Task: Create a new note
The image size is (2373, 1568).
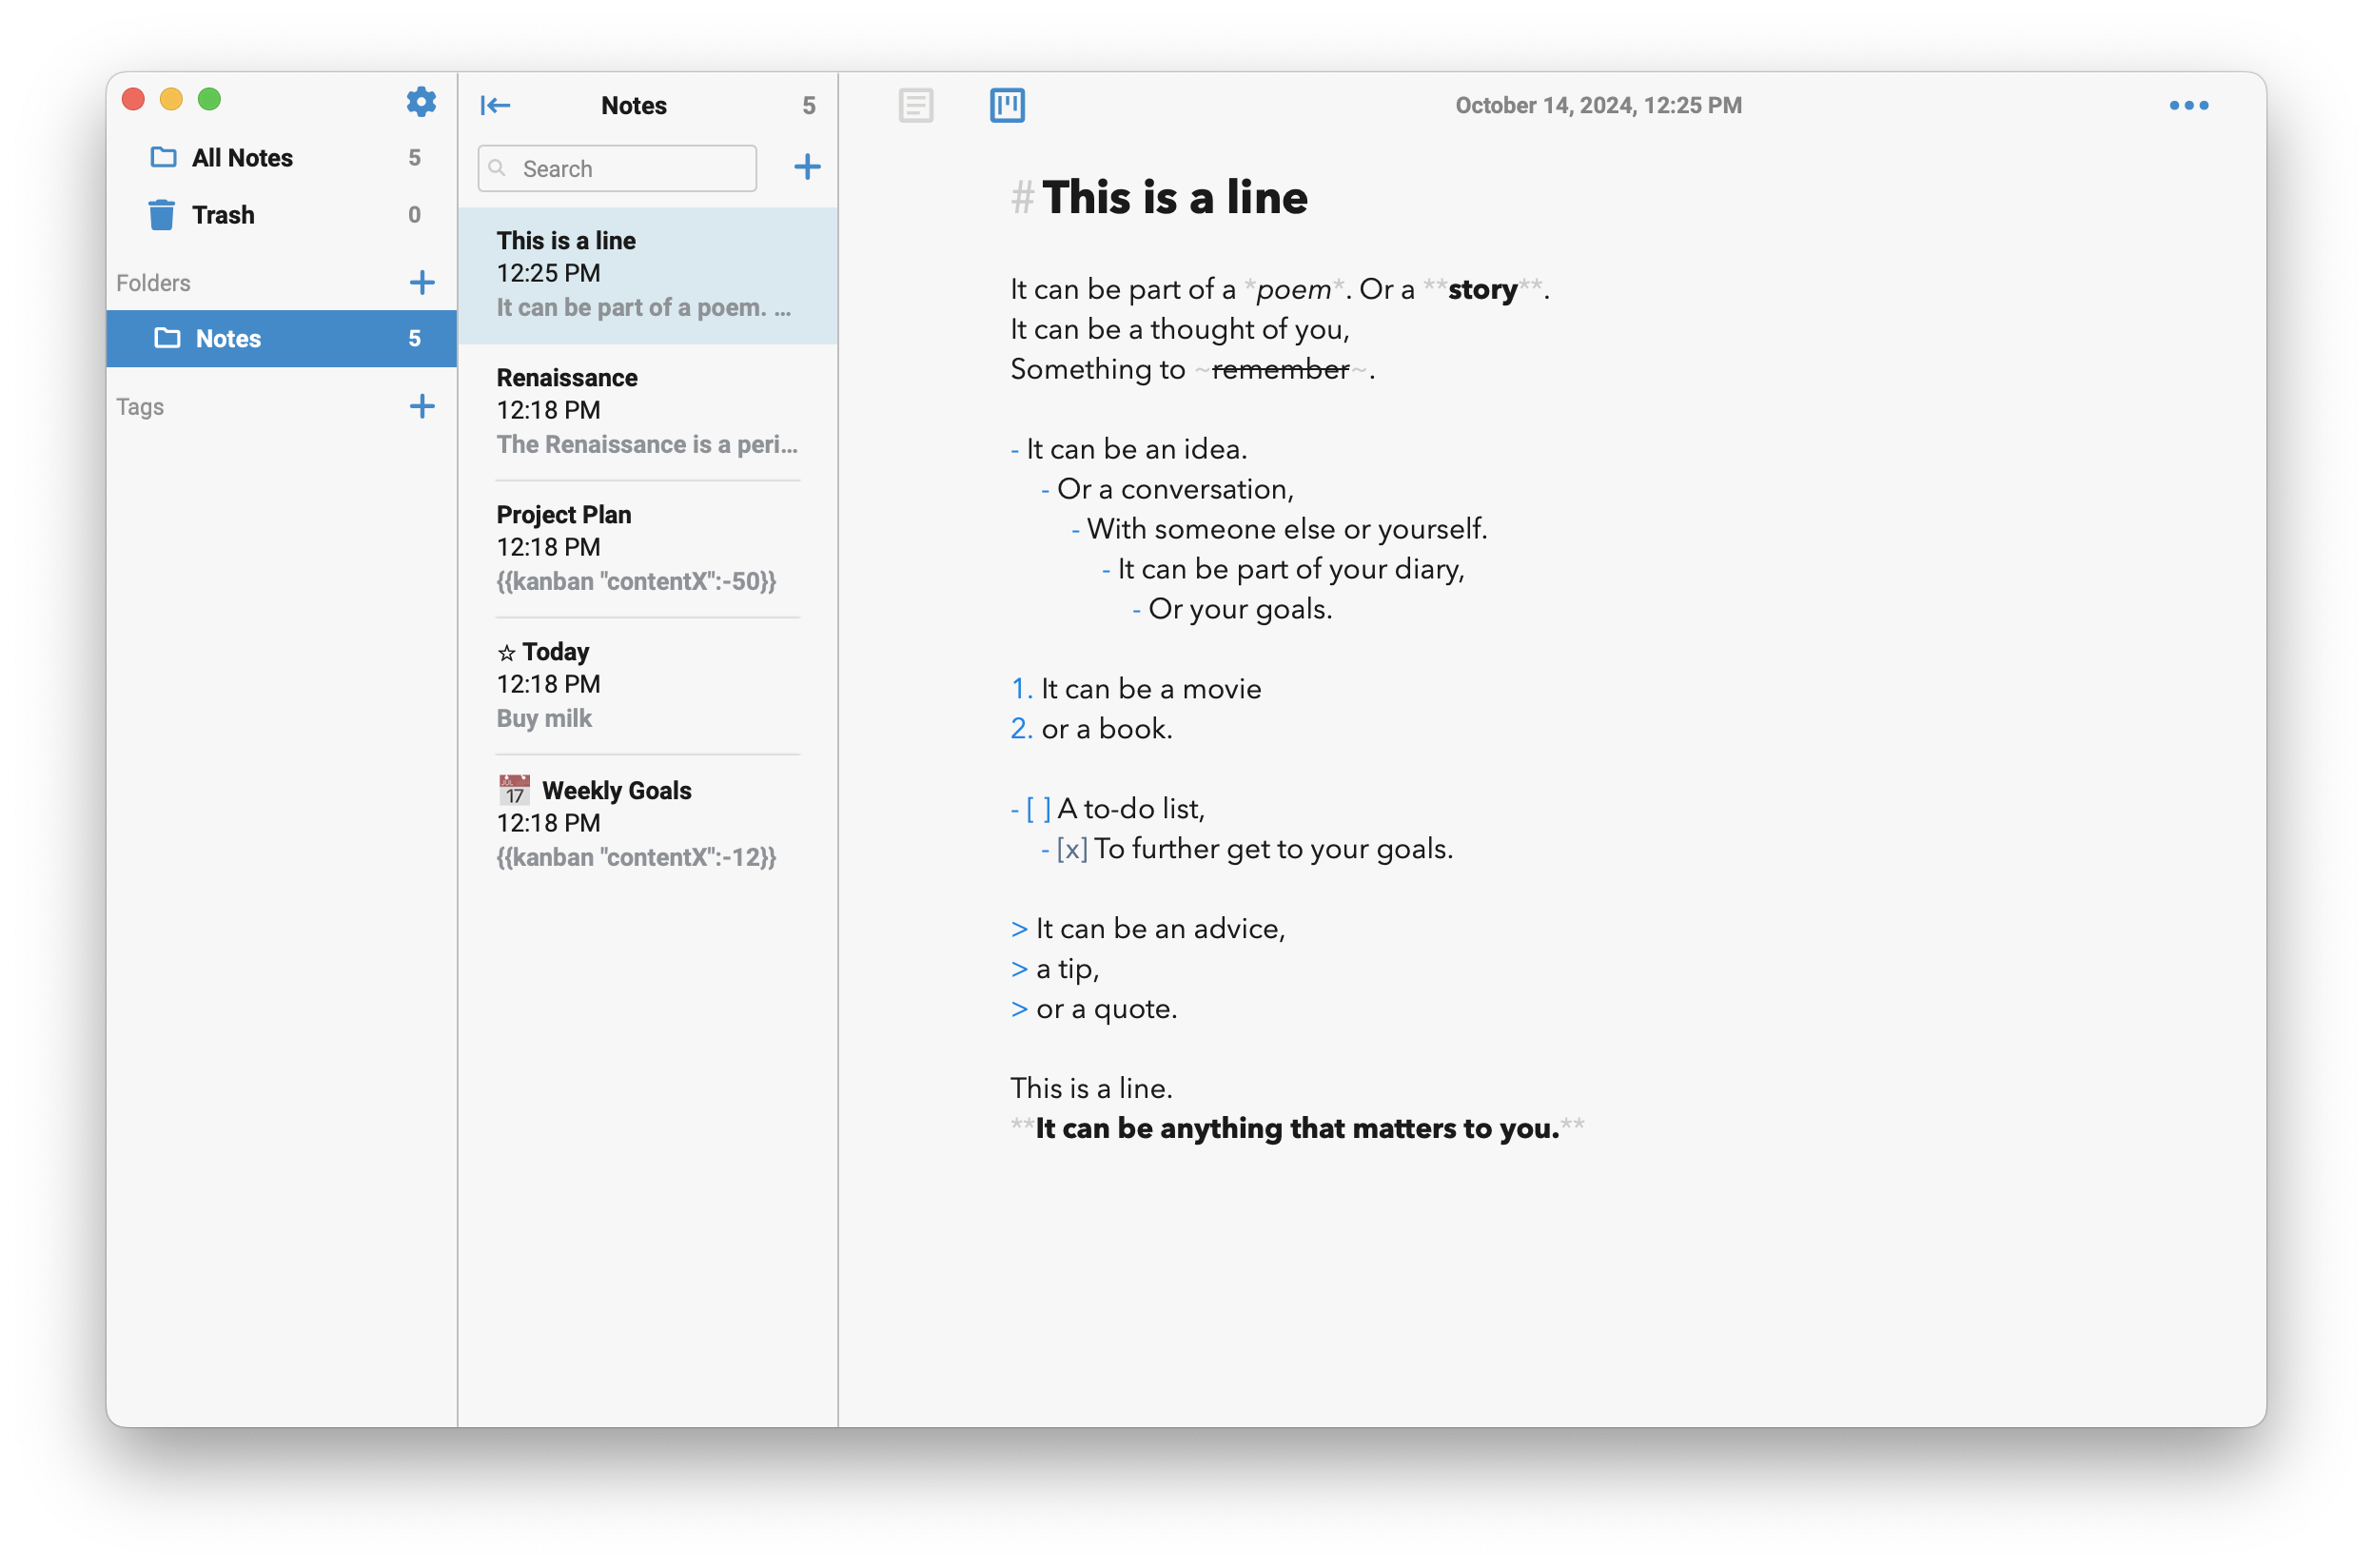Action: (x=807, y=168)
